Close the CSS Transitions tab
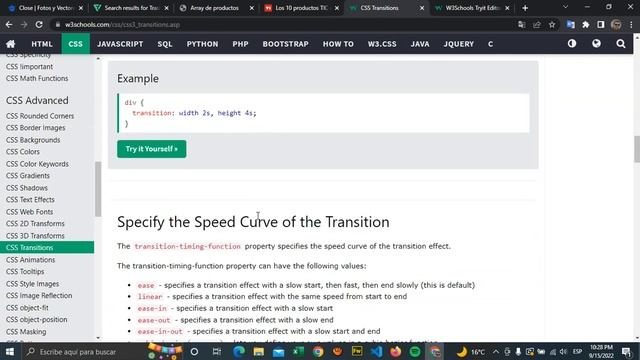This screenshot has width=640, height=360. pyautogui.click(x=422, y=8)
